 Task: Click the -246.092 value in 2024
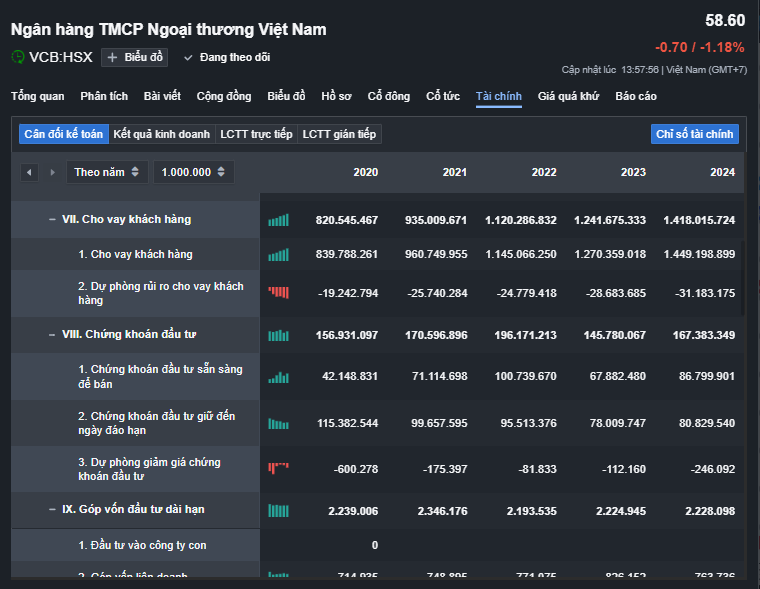713,469
